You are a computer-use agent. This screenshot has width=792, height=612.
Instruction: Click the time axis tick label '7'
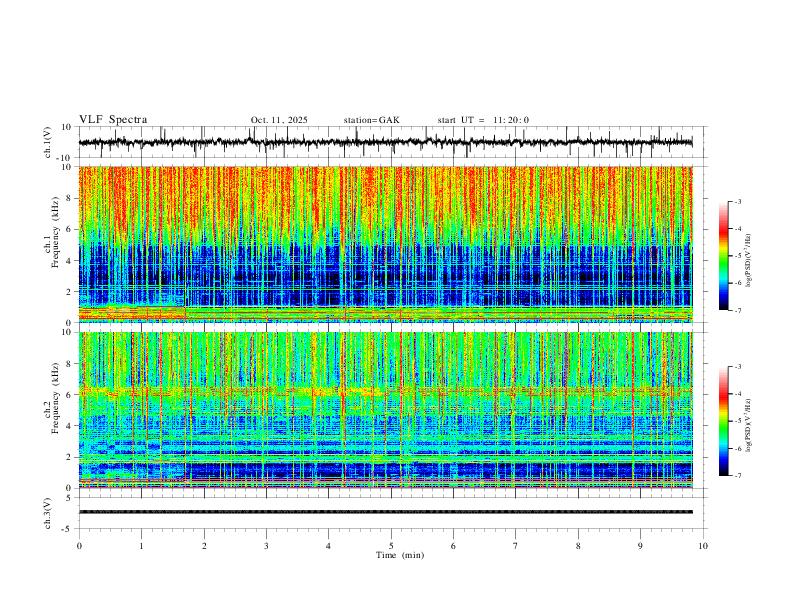pyautogui.click(x=516, y=546)
